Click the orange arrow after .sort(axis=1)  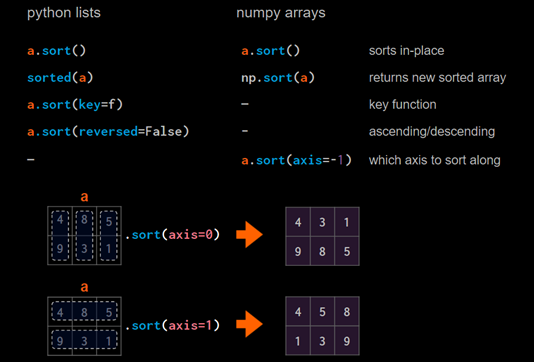[x=249, y=325]
